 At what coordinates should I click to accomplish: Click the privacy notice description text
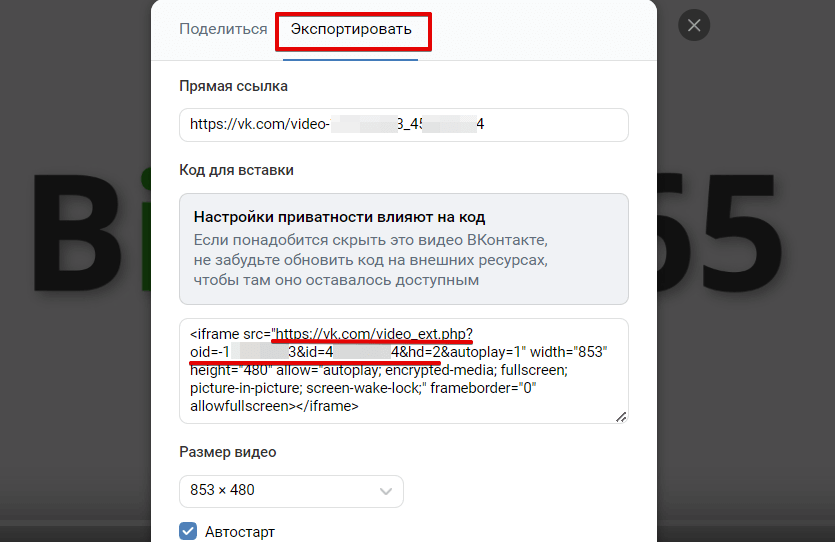tap(370, 261)
